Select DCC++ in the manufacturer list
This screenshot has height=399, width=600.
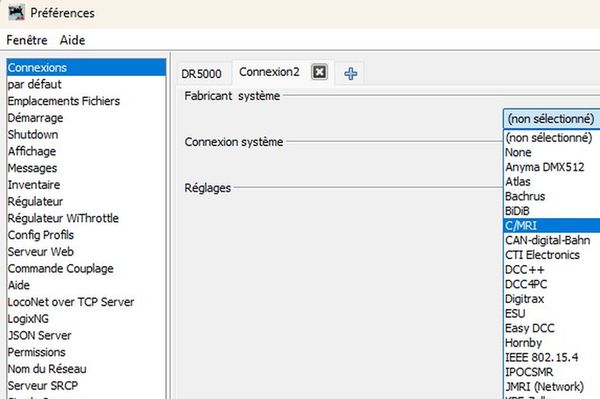click(551, 270)
